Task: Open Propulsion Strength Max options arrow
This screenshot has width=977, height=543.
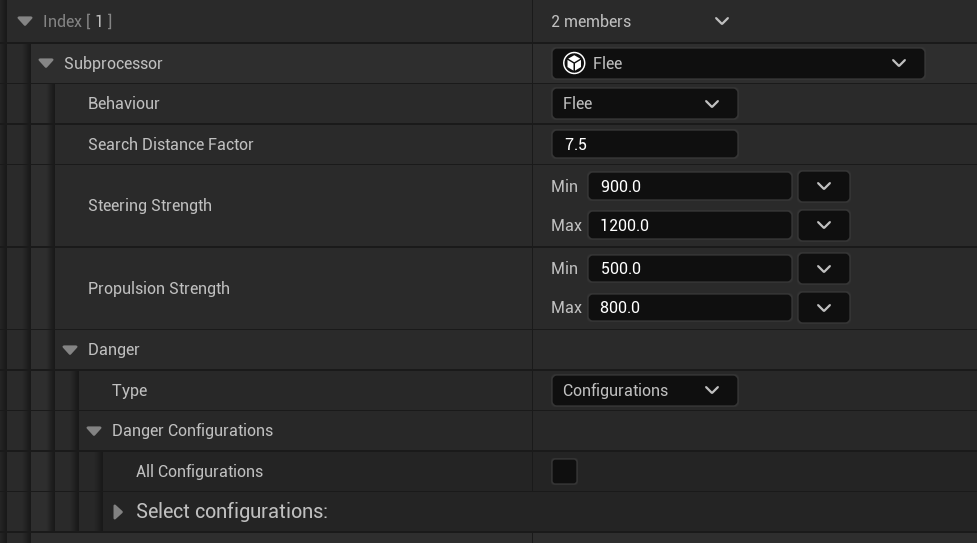Action: [823, 307]
